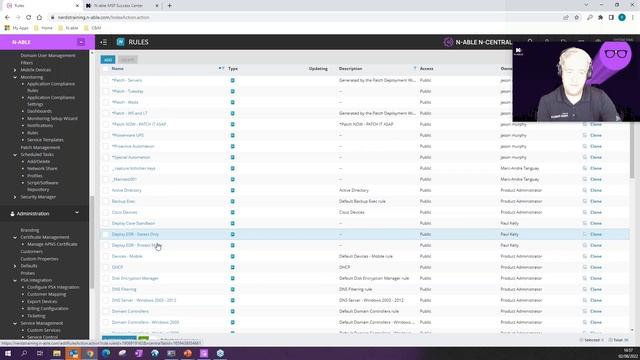Collapse the Scheduled Tasks tree node
The height and width of the screenshot is (360, 640).
tap(15, 155)
